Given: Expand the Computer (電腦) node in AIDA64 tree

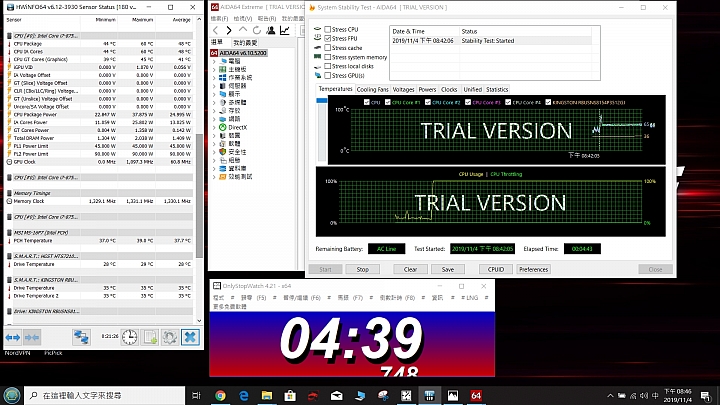Looking at the screenshot, I should pos(214,61).
